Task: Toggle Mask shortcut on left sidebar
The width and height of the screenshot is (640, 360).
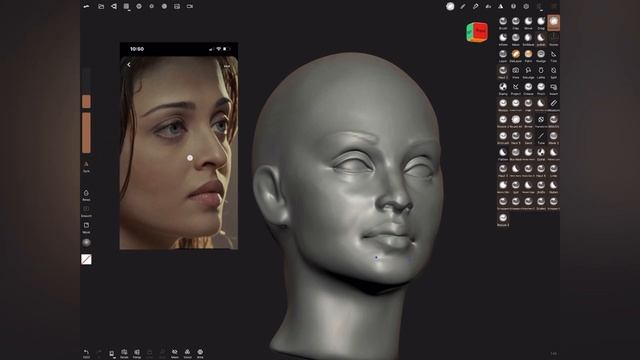Action: [86, 228]
